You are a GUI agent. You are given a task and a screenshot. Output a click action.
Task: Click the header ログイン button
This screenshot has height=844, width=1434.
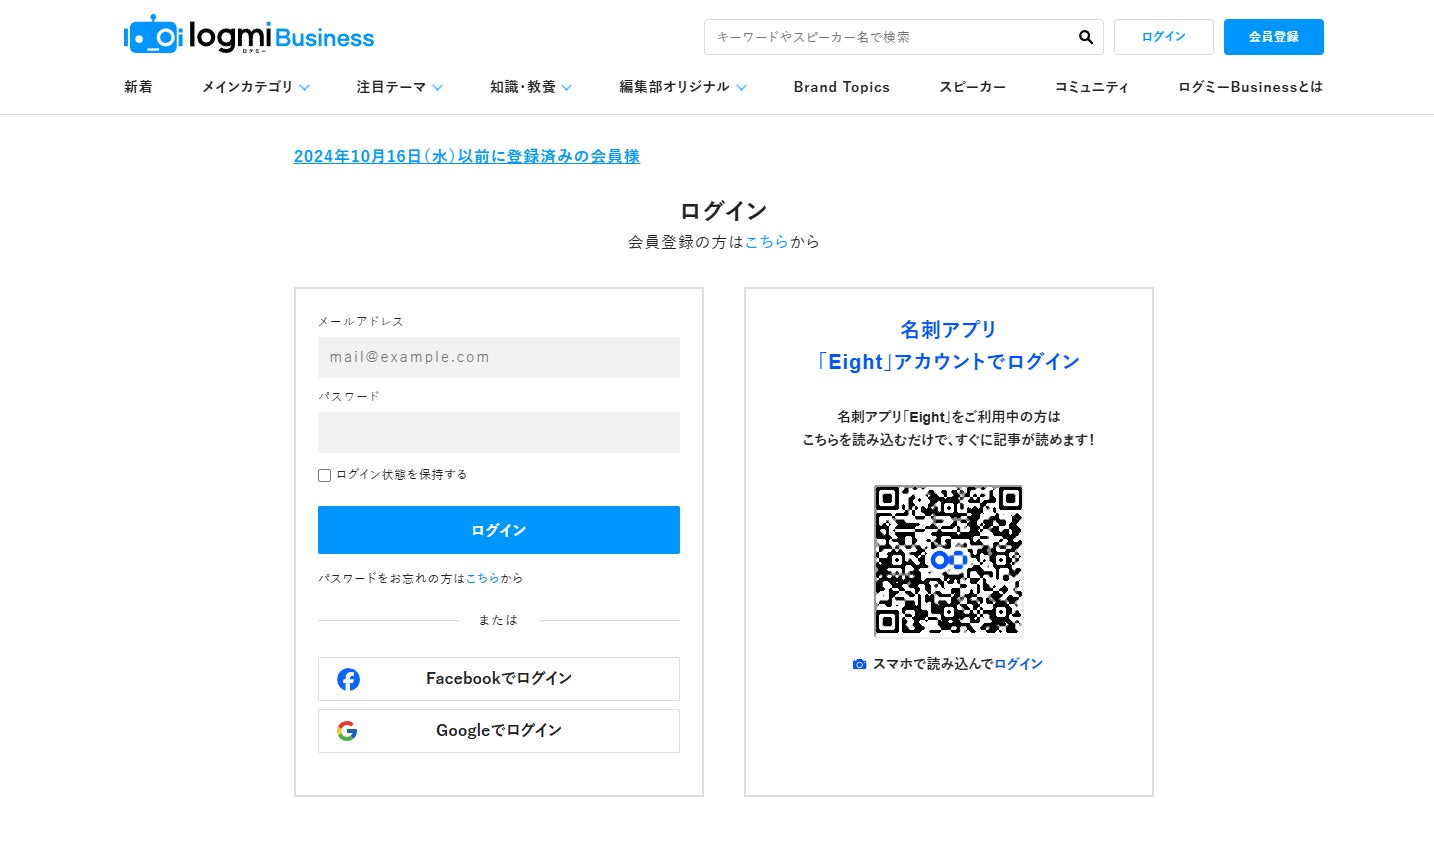tap(1164, 37)
